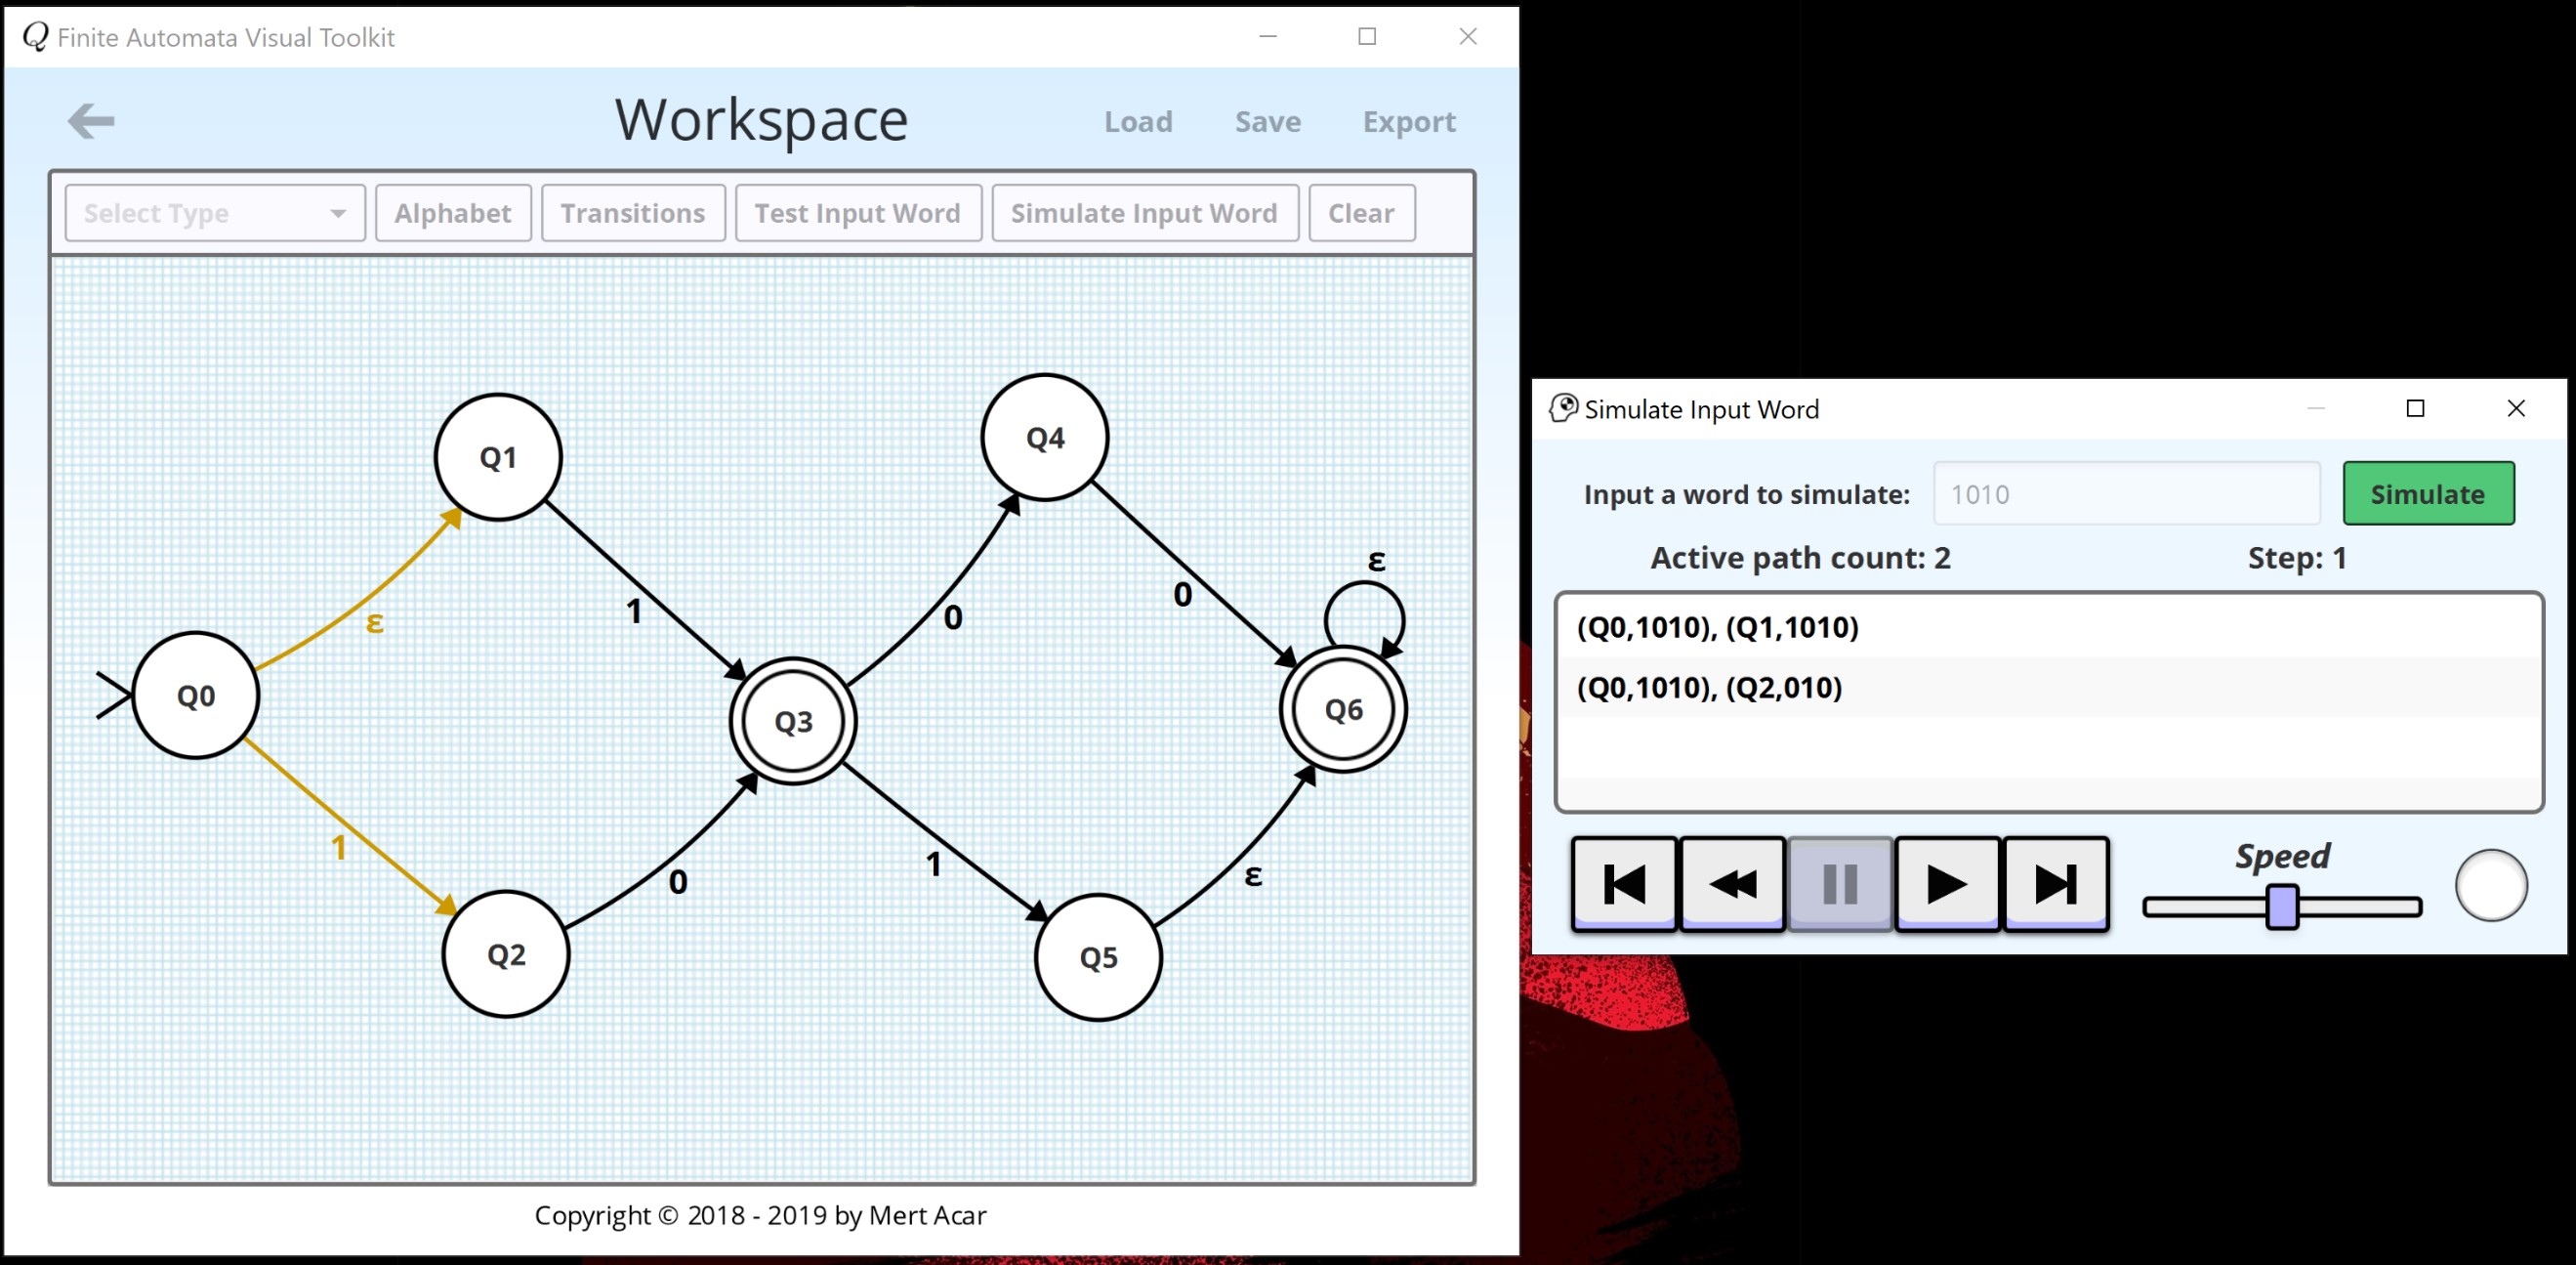2576x1265 pixels.
Task: Click the circular control beside the Speed slider
Action: click(x=2490, y=884)
